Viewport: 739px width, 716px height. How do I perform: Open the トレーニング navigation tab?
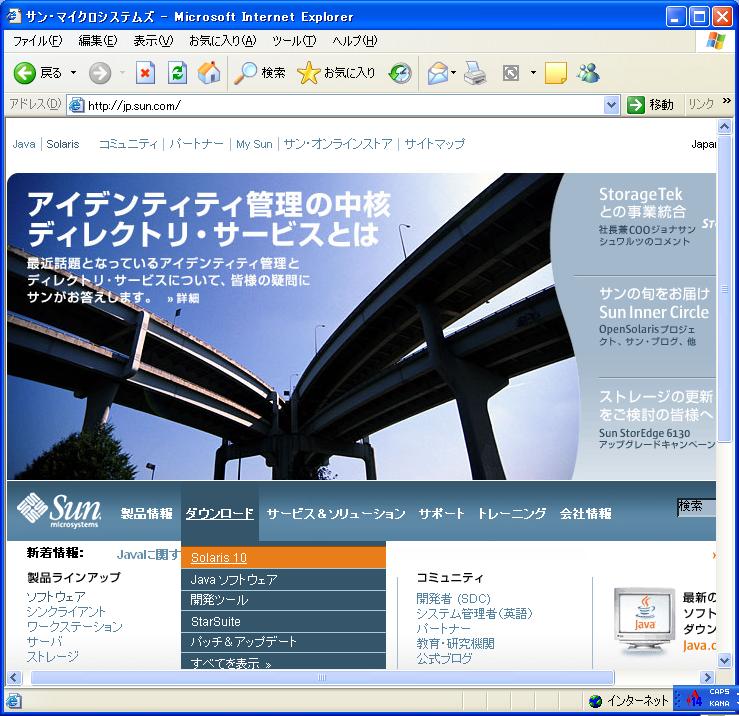(x=512, y=513)
